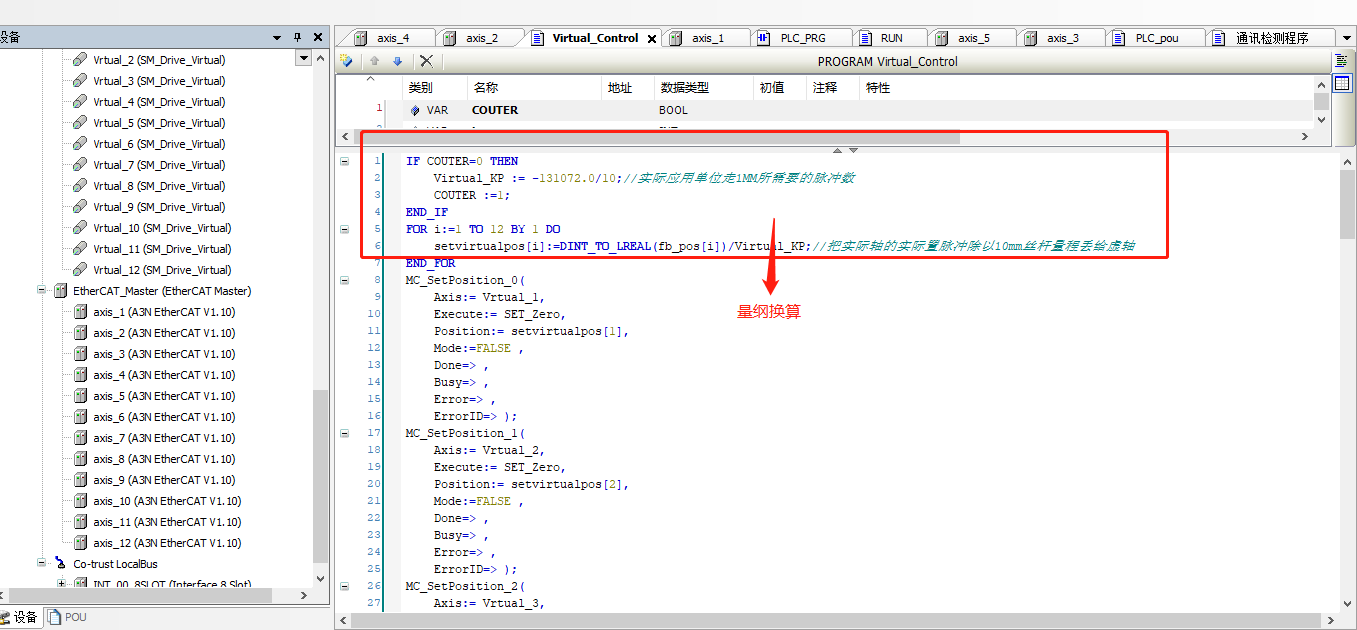Click the 注释 column header
Viewport: 1357px width, 630px height.
pyautogui.click(x=833, y=88)
